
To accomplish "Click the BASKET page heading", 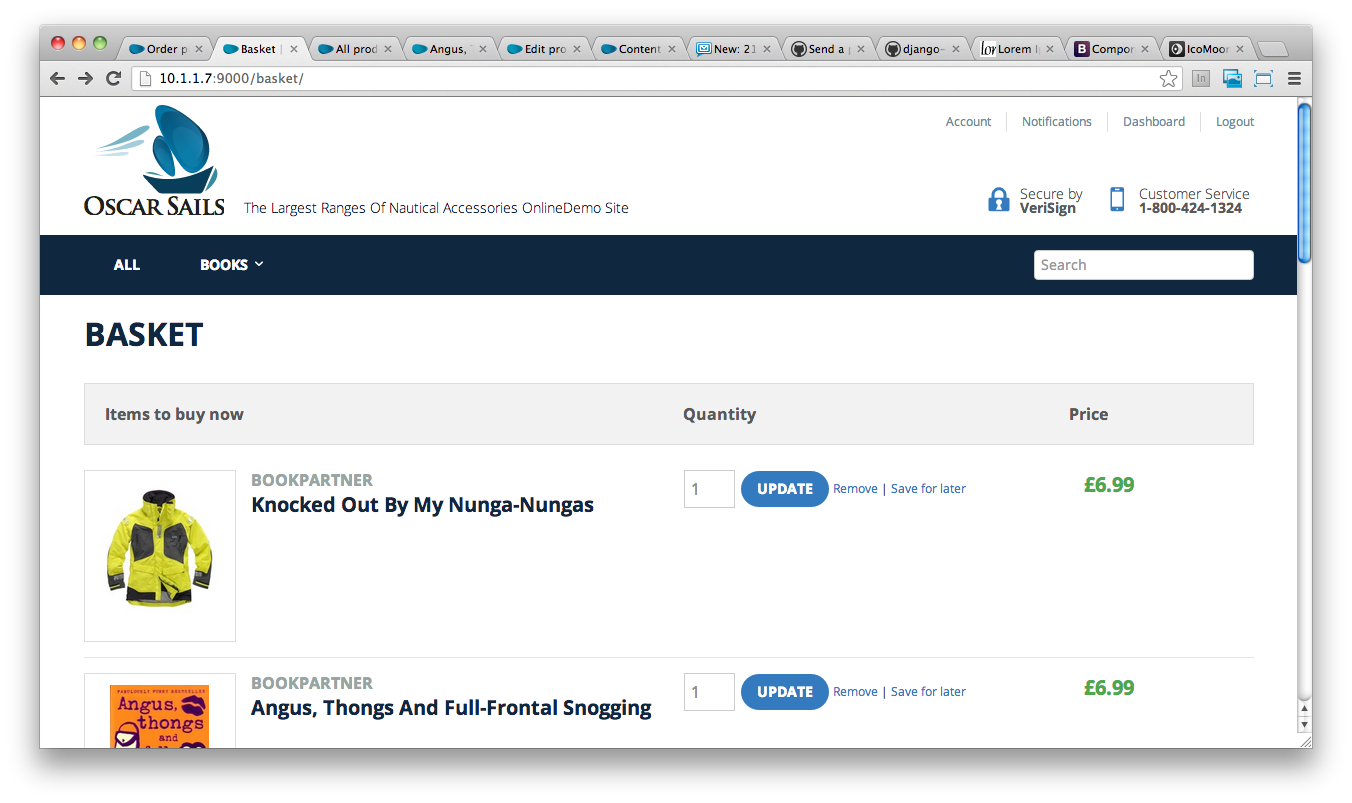I will 144,334.
